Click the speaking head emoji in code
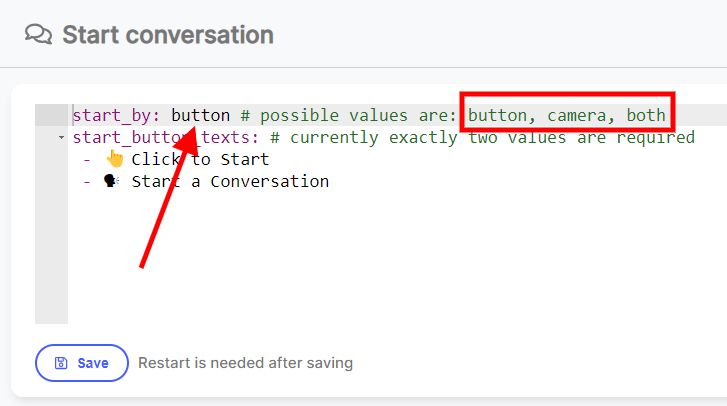 (x=112, y=181)
